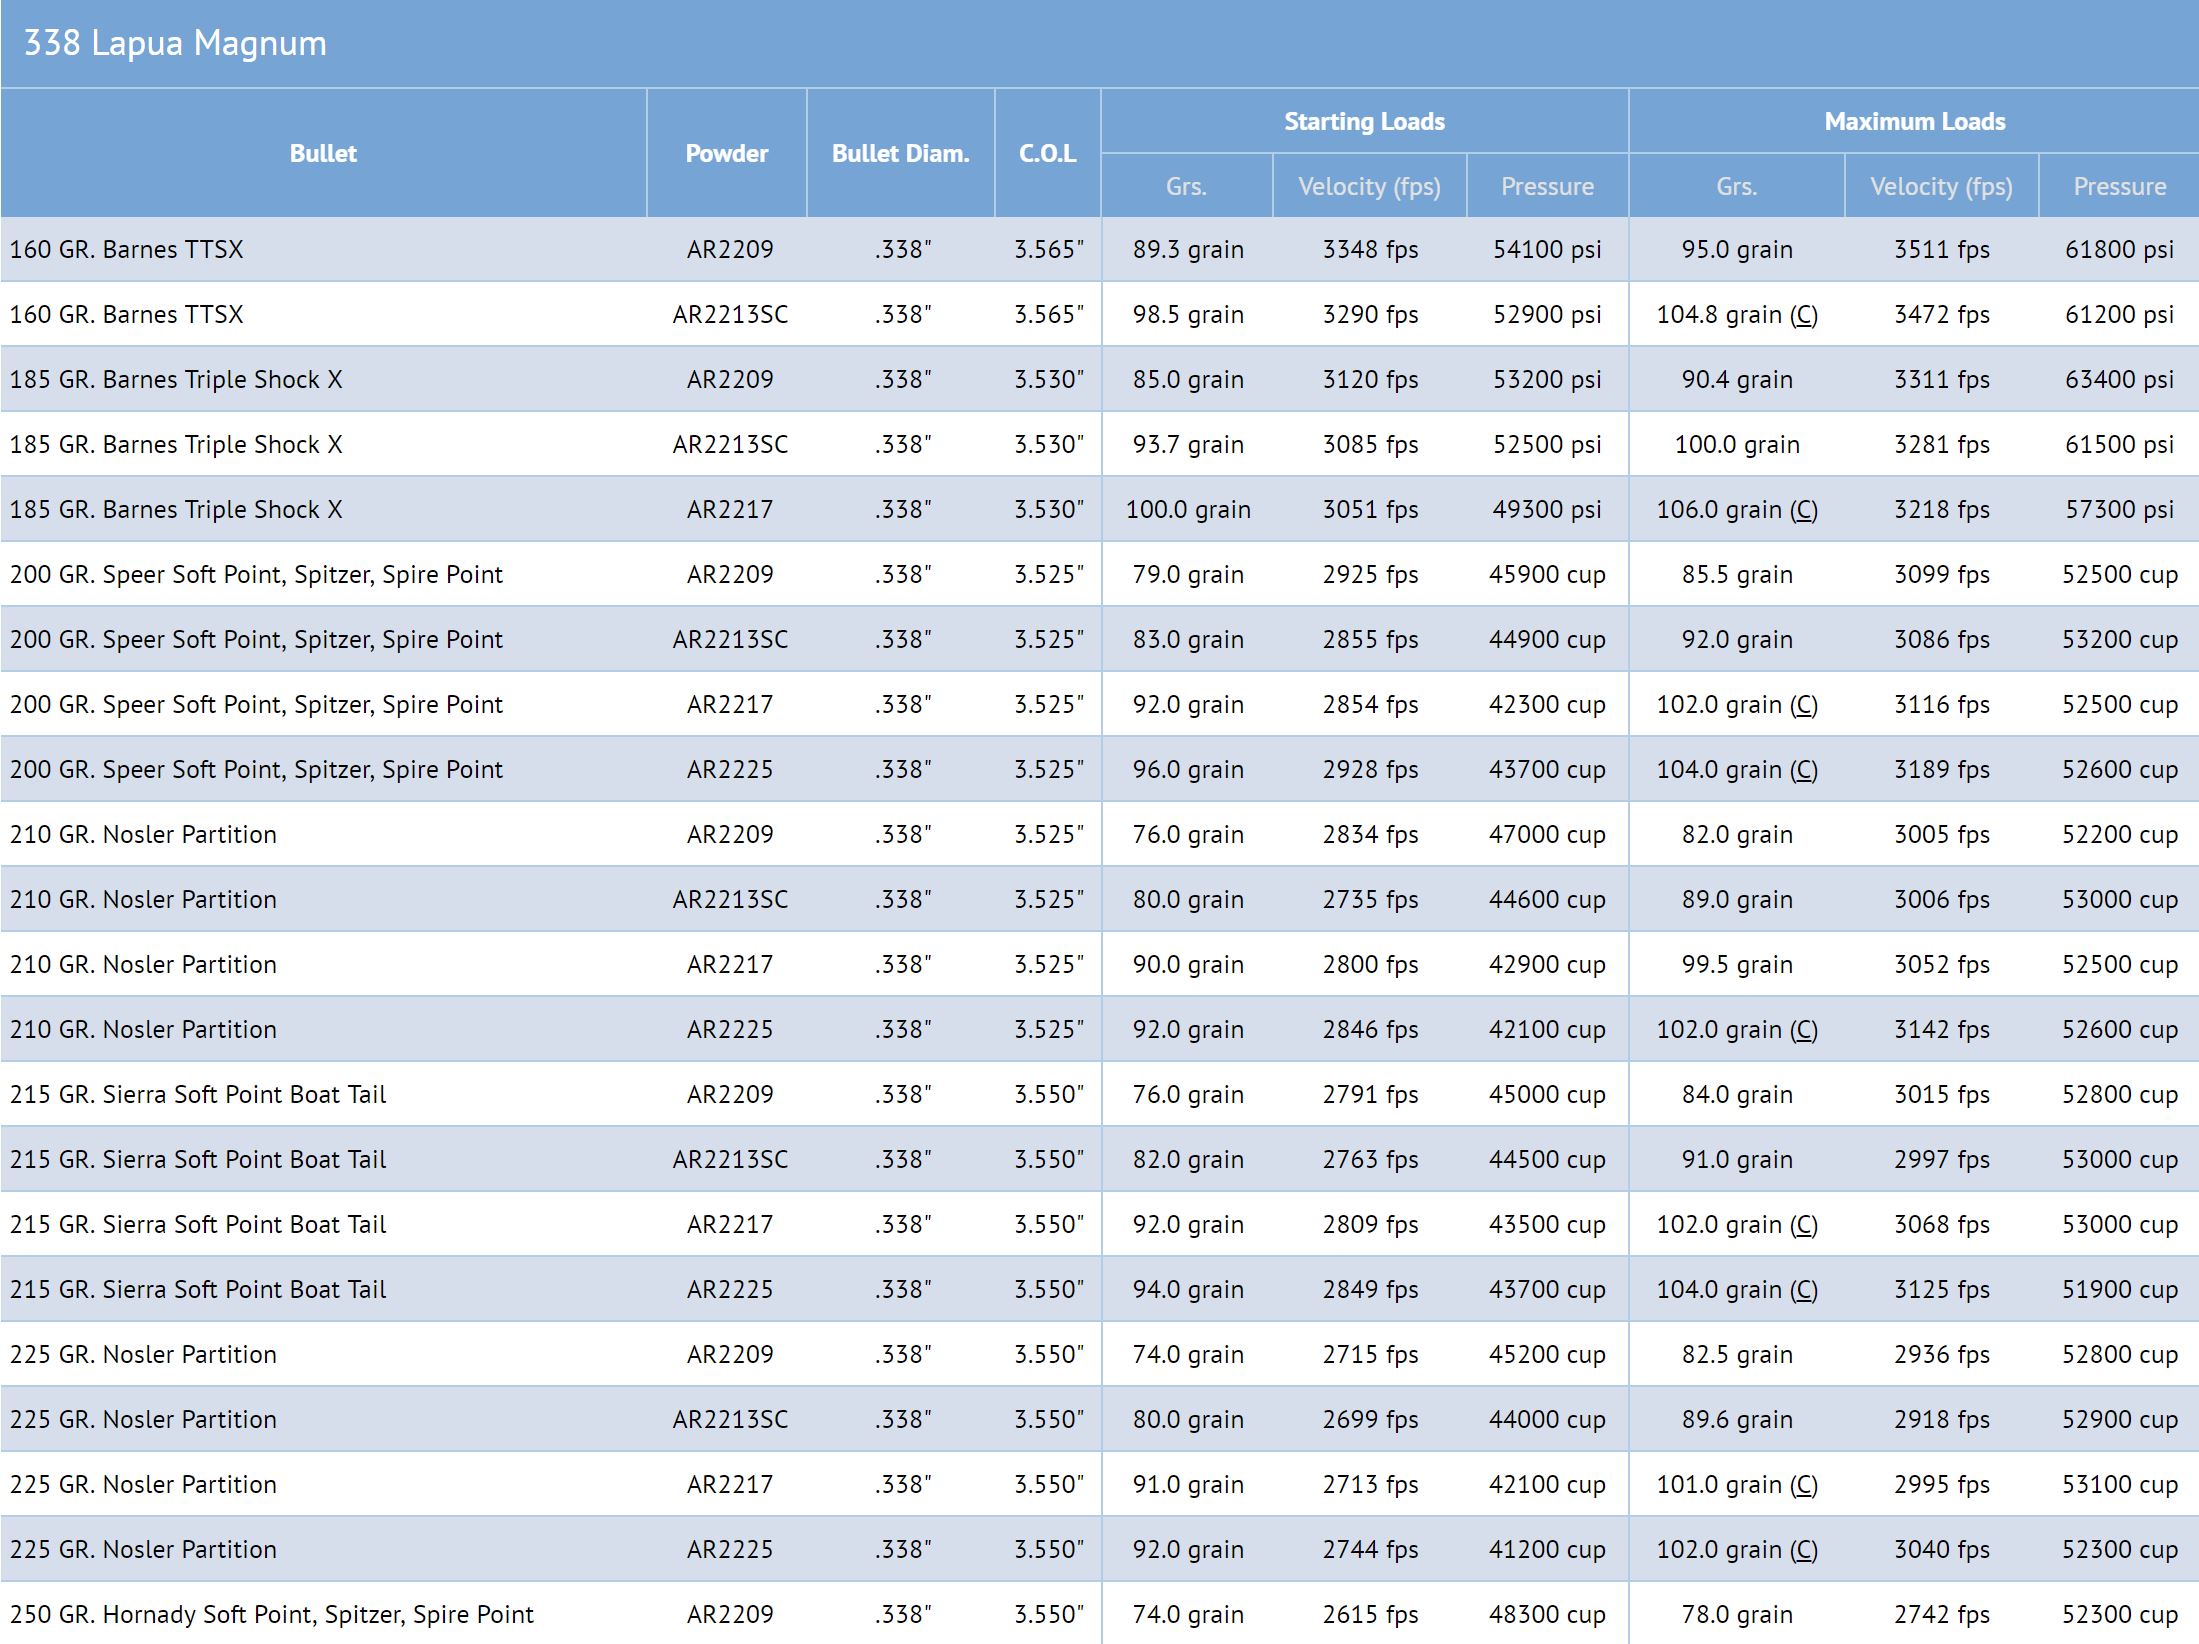Click the Bullet Diam. column header
Viewport: 2199px width, 1644px height.
[901, 153]
